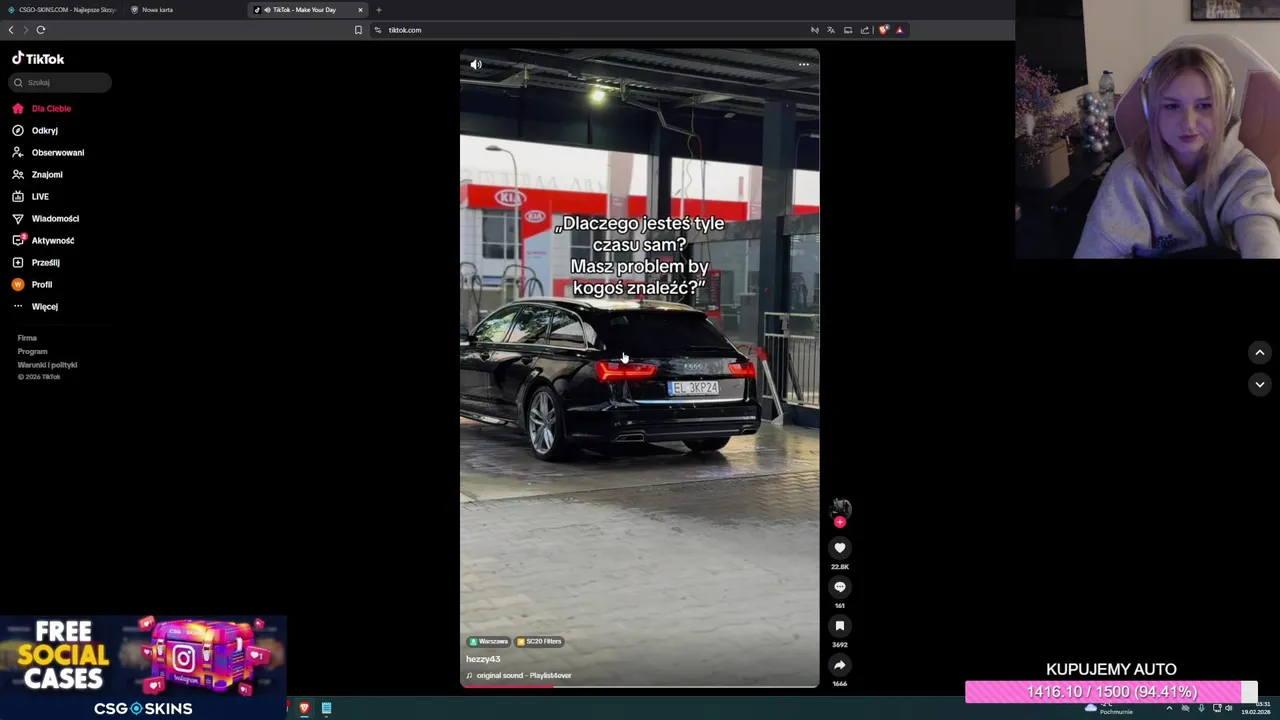Open the Znajomi section
This screenshot has height=720, width=1280.
38,174
